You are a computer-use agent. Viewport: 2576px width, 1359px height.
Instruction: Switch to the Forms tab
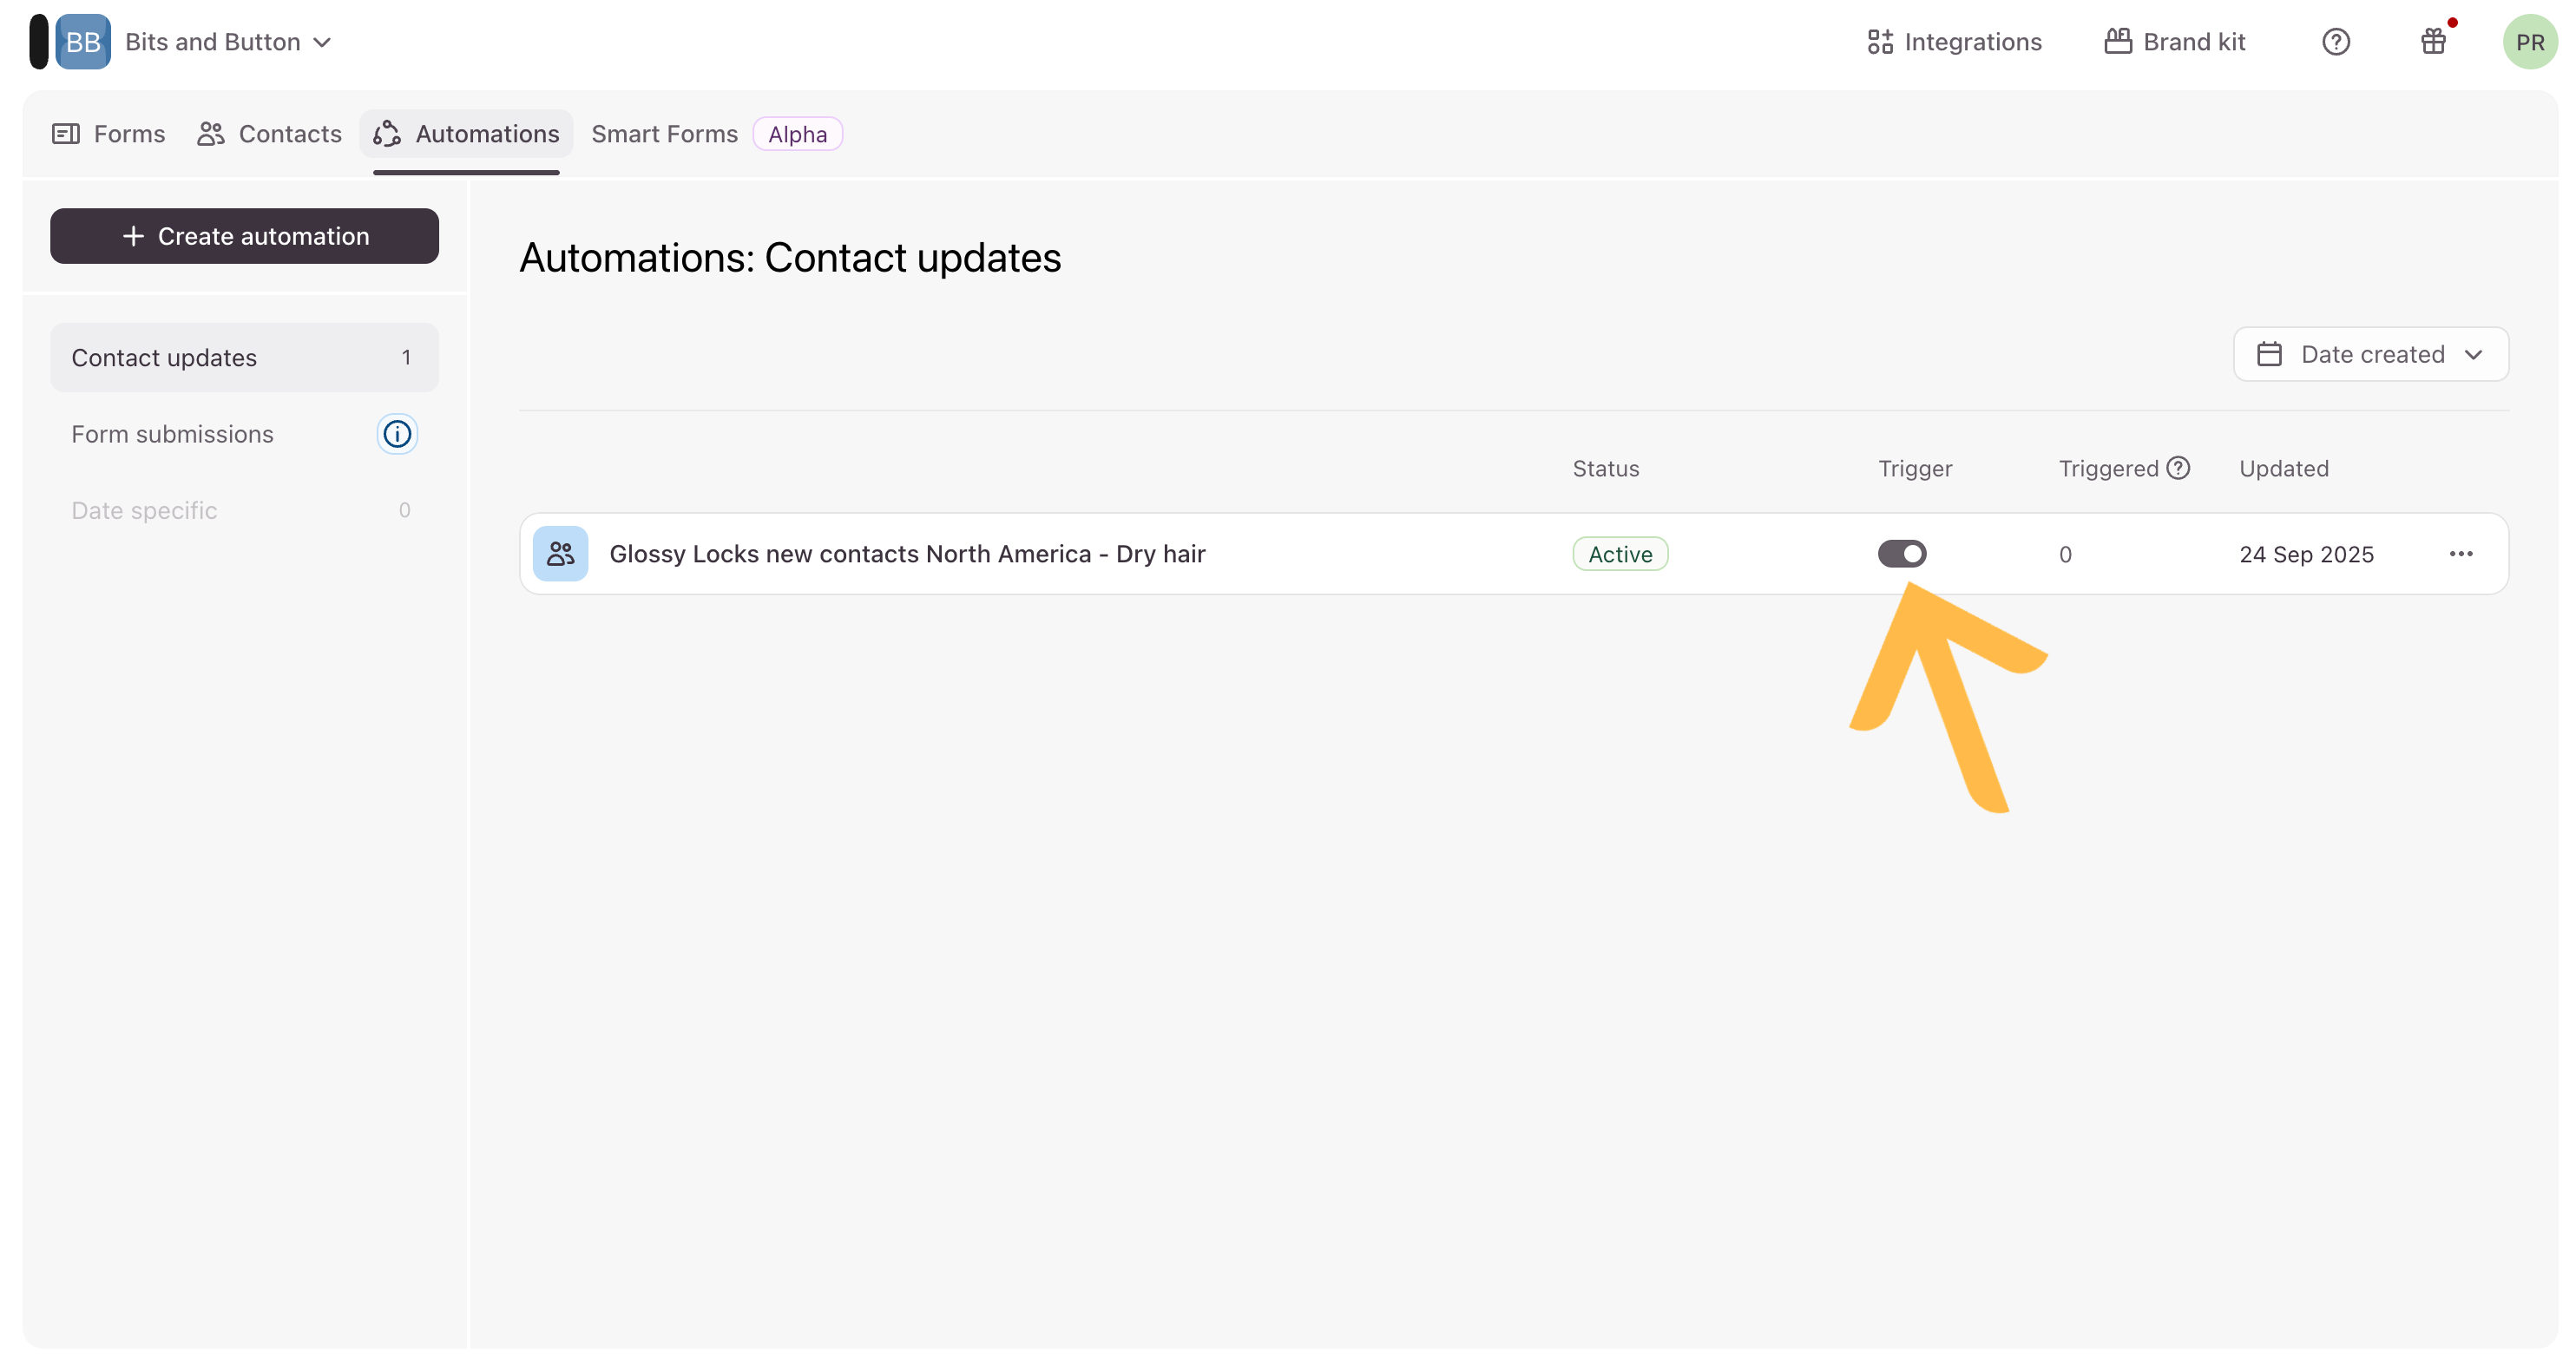[109, 134]
